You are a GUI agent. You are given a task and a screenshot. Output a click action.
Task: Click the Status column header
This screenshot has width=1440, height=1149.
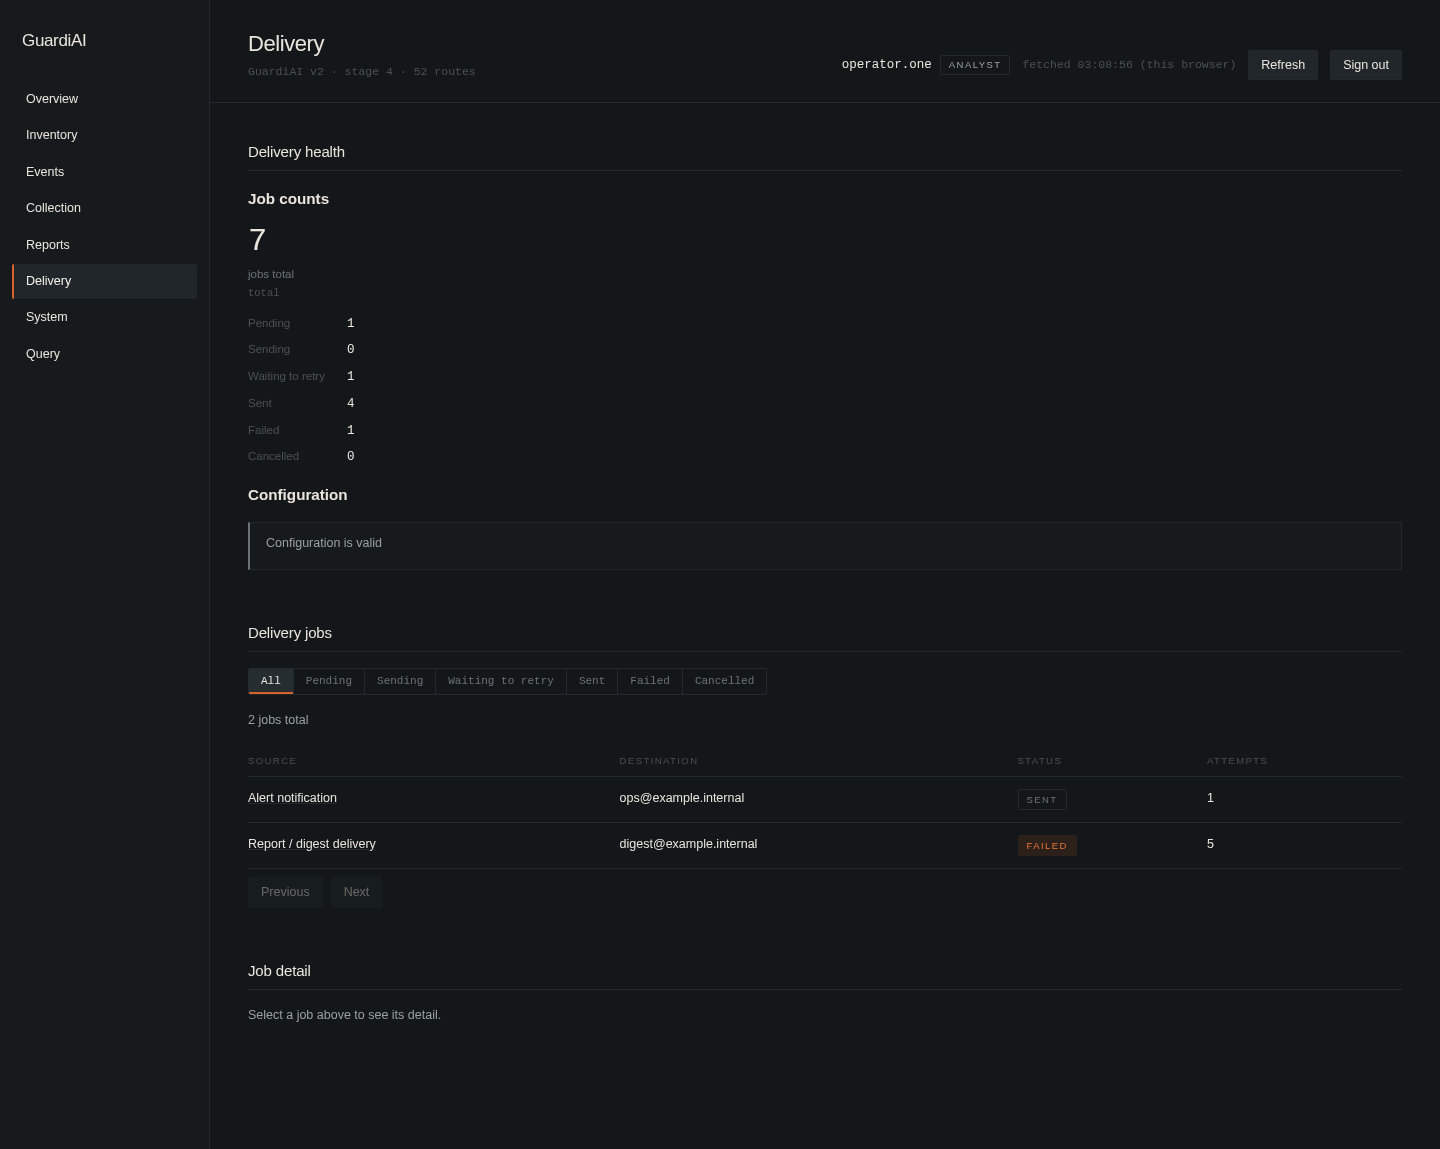point(1040,761)
